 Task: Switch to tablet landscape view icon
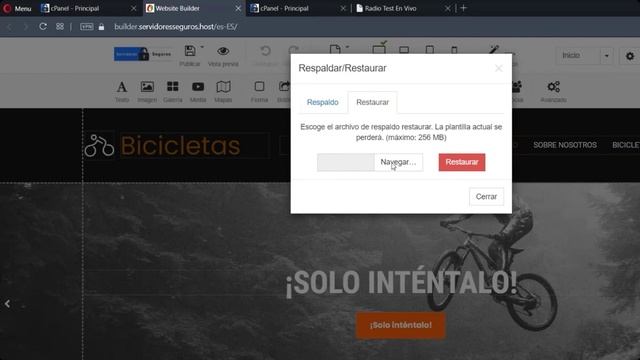pyautogui.click(x=404, y=50)
